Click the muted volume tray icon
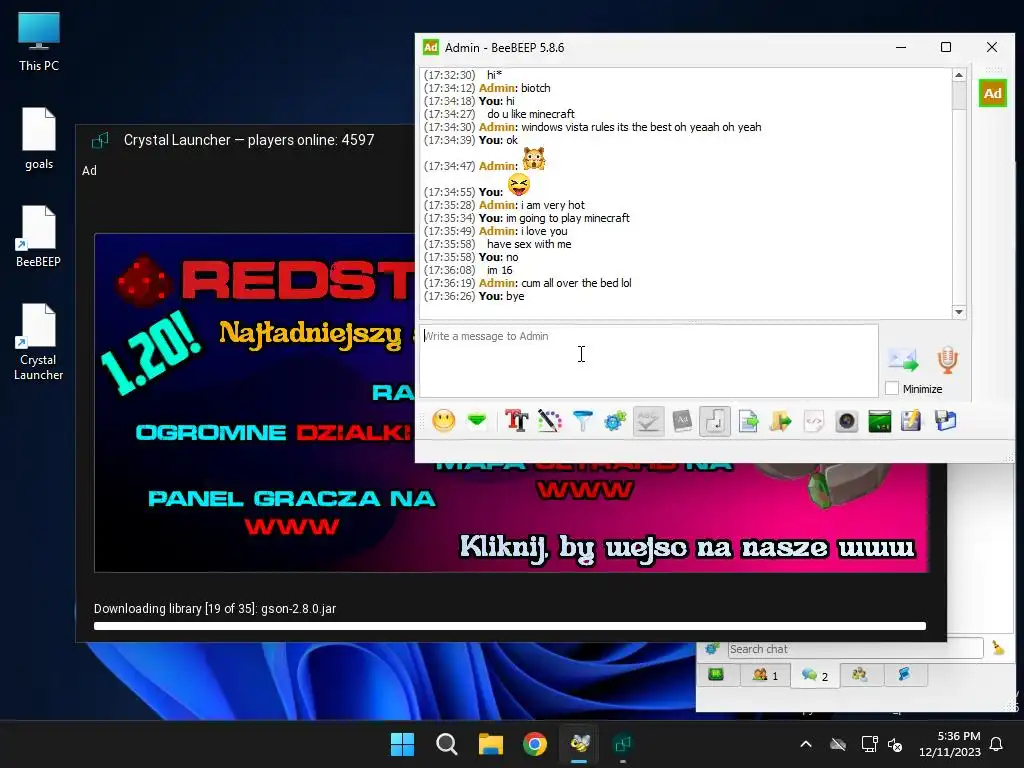This screenshot has height=768, width=1024. (895, 744)
